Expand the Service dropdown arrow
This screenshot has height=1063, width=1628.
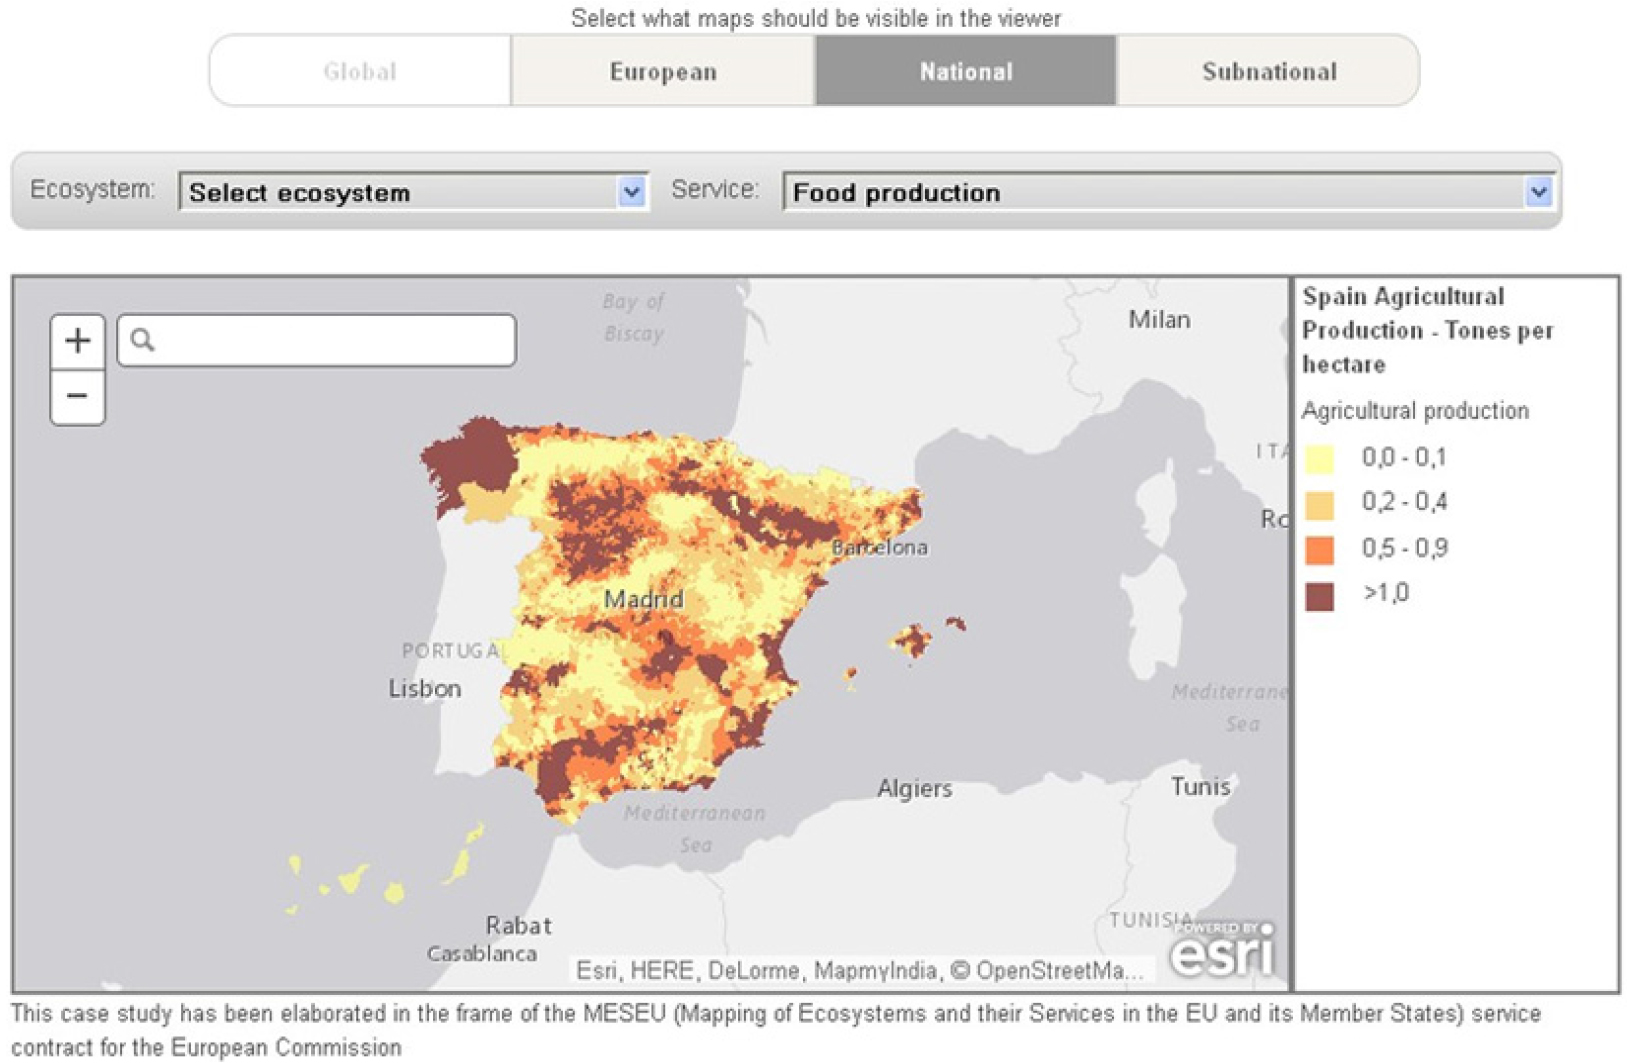point(1538,192)
